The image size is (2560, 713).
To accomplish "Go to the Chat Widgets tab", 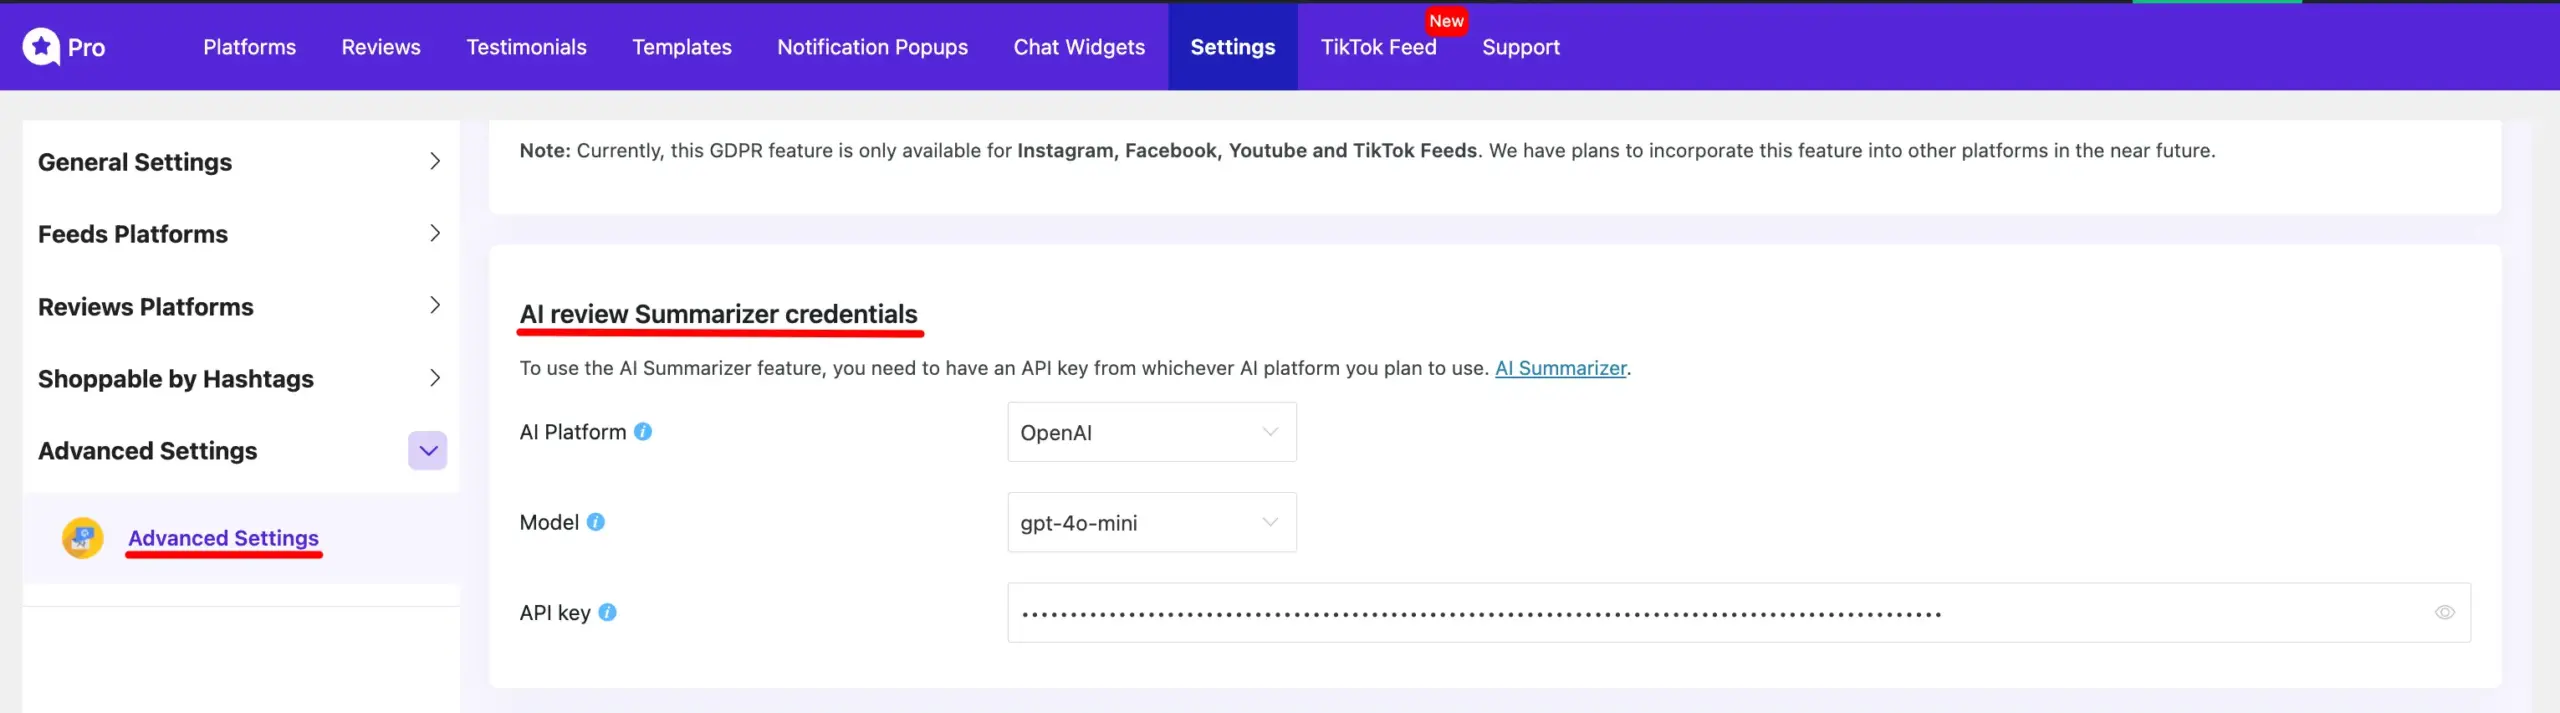I will 1079,47.
